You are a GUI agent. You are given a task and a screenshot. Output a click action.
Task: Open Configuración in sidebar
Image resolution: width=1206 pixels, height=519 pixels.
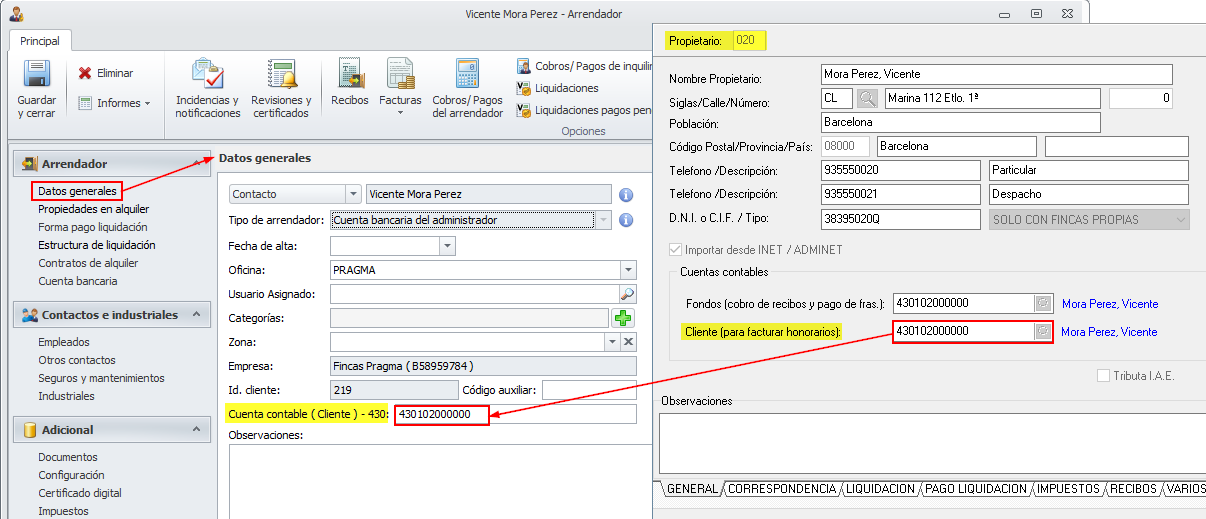coord(71,475)
